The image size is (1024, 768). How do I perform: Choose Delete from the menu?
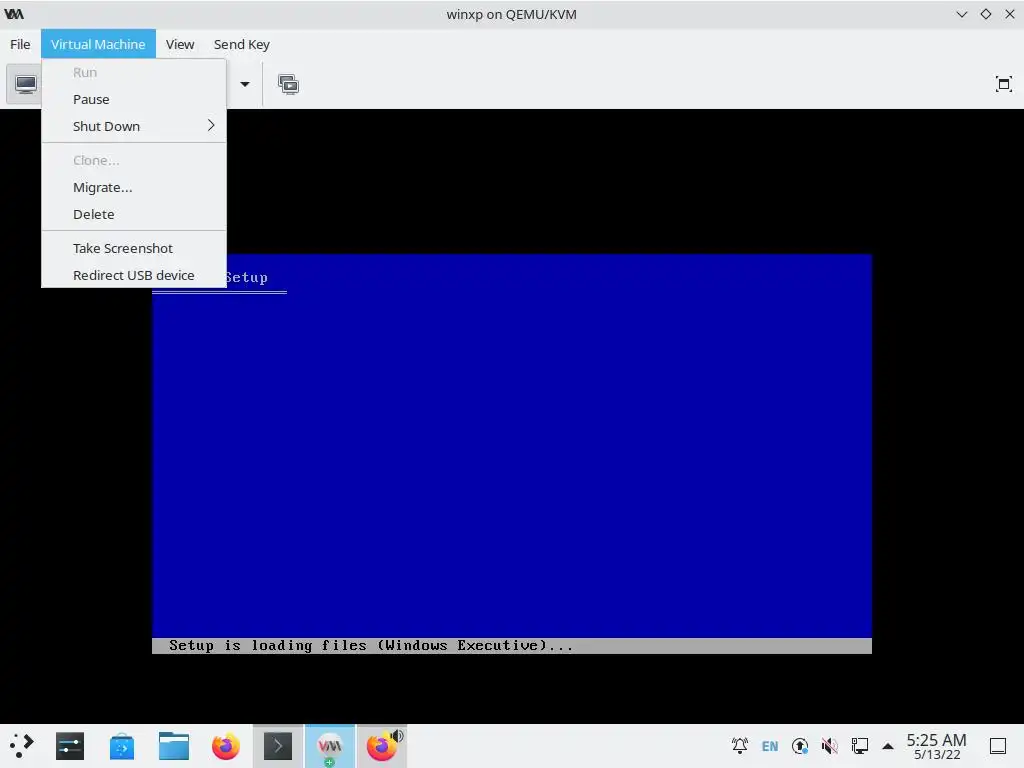pyautogui.click(x=134, y=214)
